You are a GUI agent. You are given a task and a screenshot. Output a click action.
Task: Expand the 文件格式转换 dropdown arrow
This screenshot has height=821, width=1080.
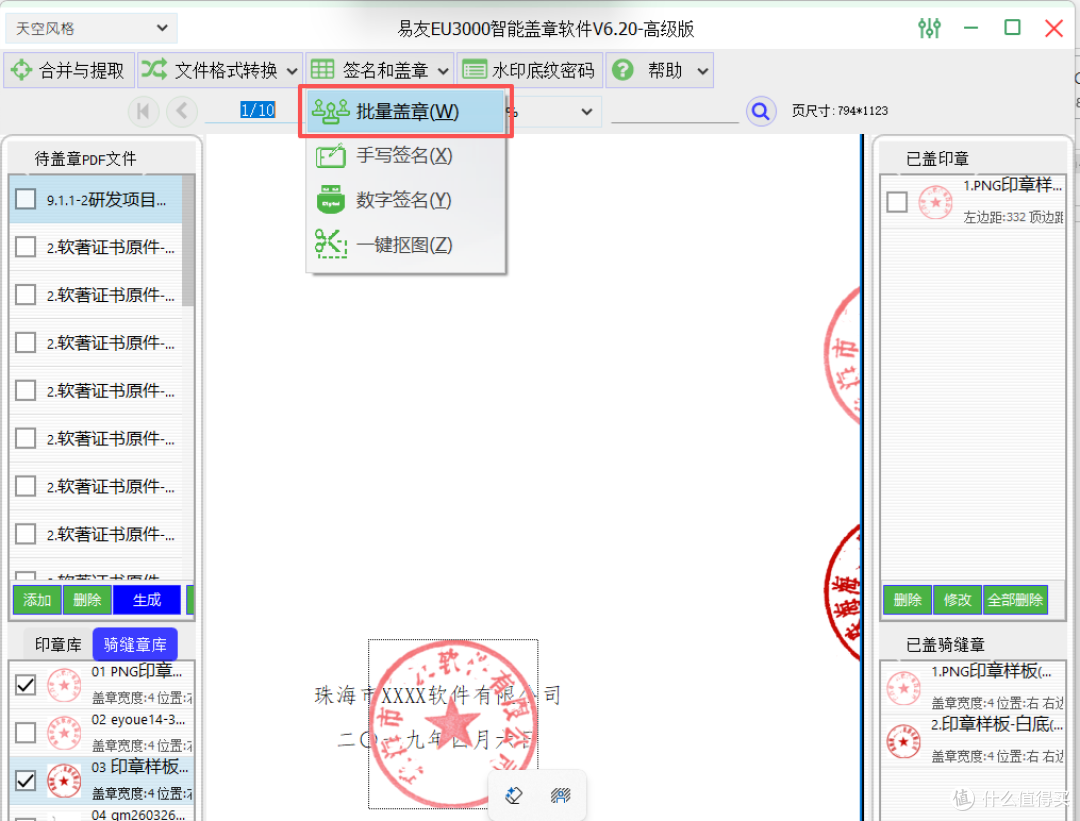point(292,70)
